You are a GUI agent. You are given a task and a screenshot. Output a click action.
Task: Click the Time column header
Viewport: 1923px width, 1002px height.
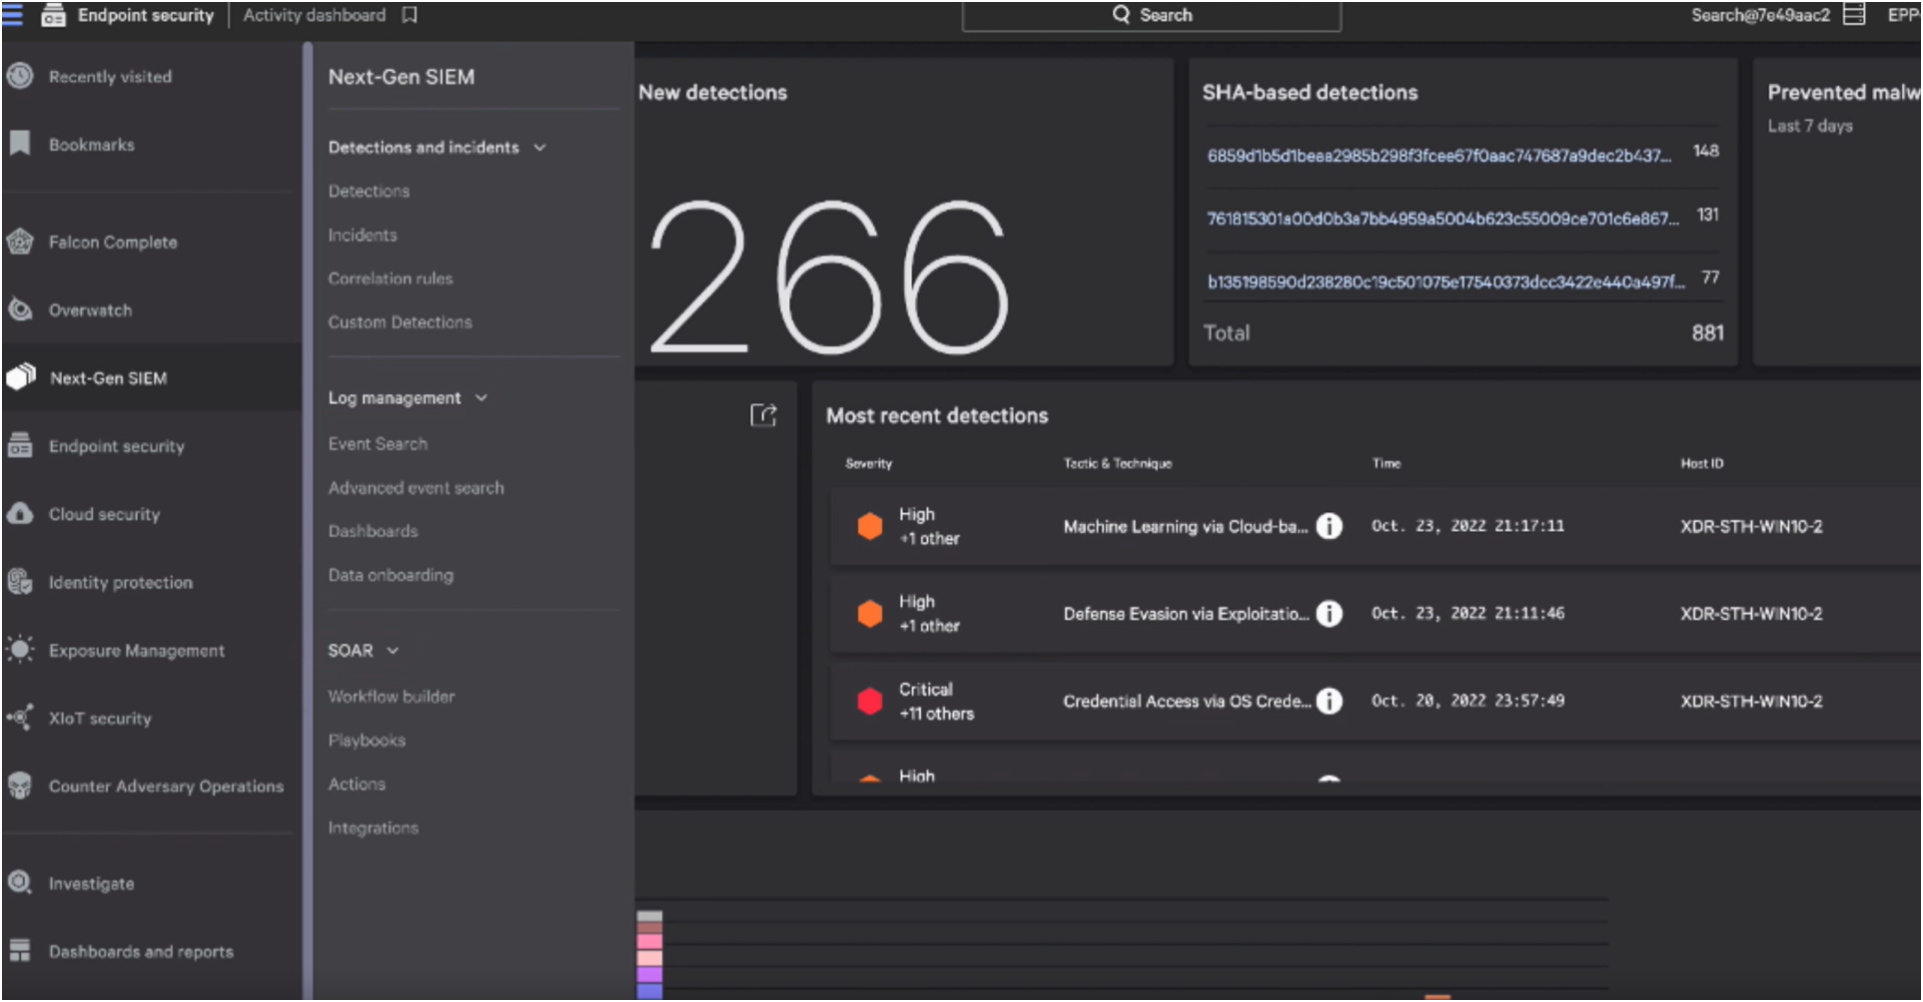[x=1386, y=463]
